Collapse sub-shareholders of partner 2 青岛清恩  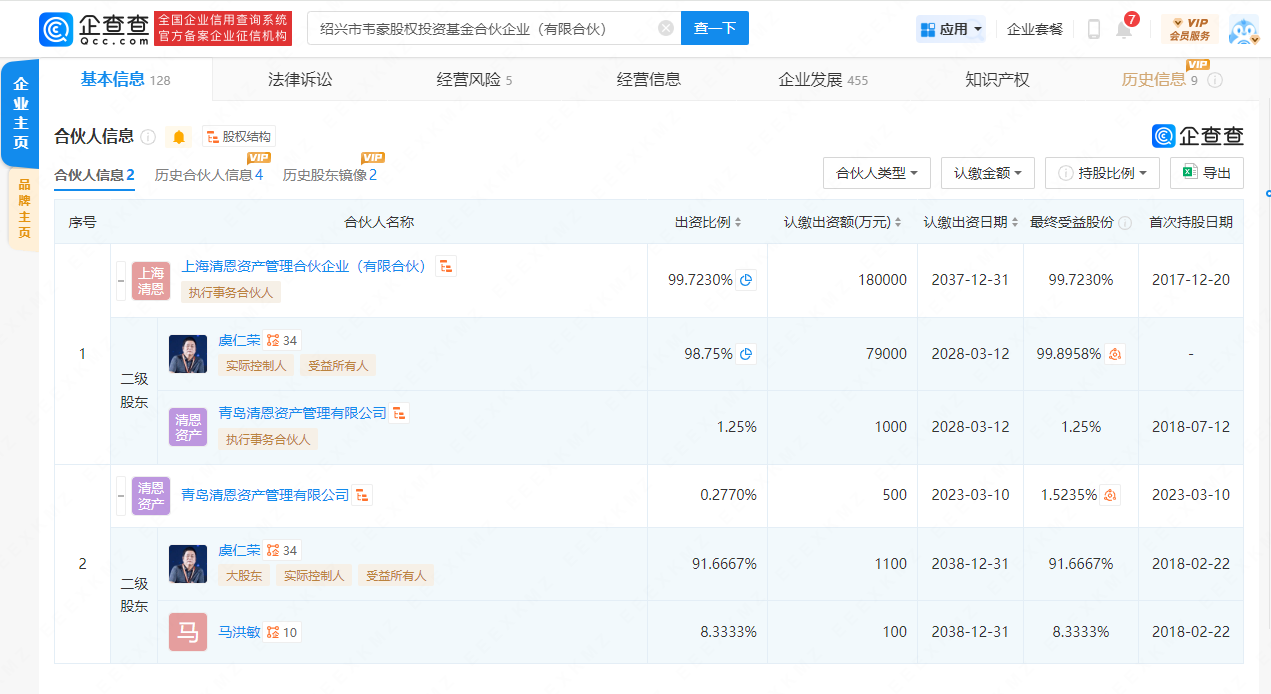[121, 496]
